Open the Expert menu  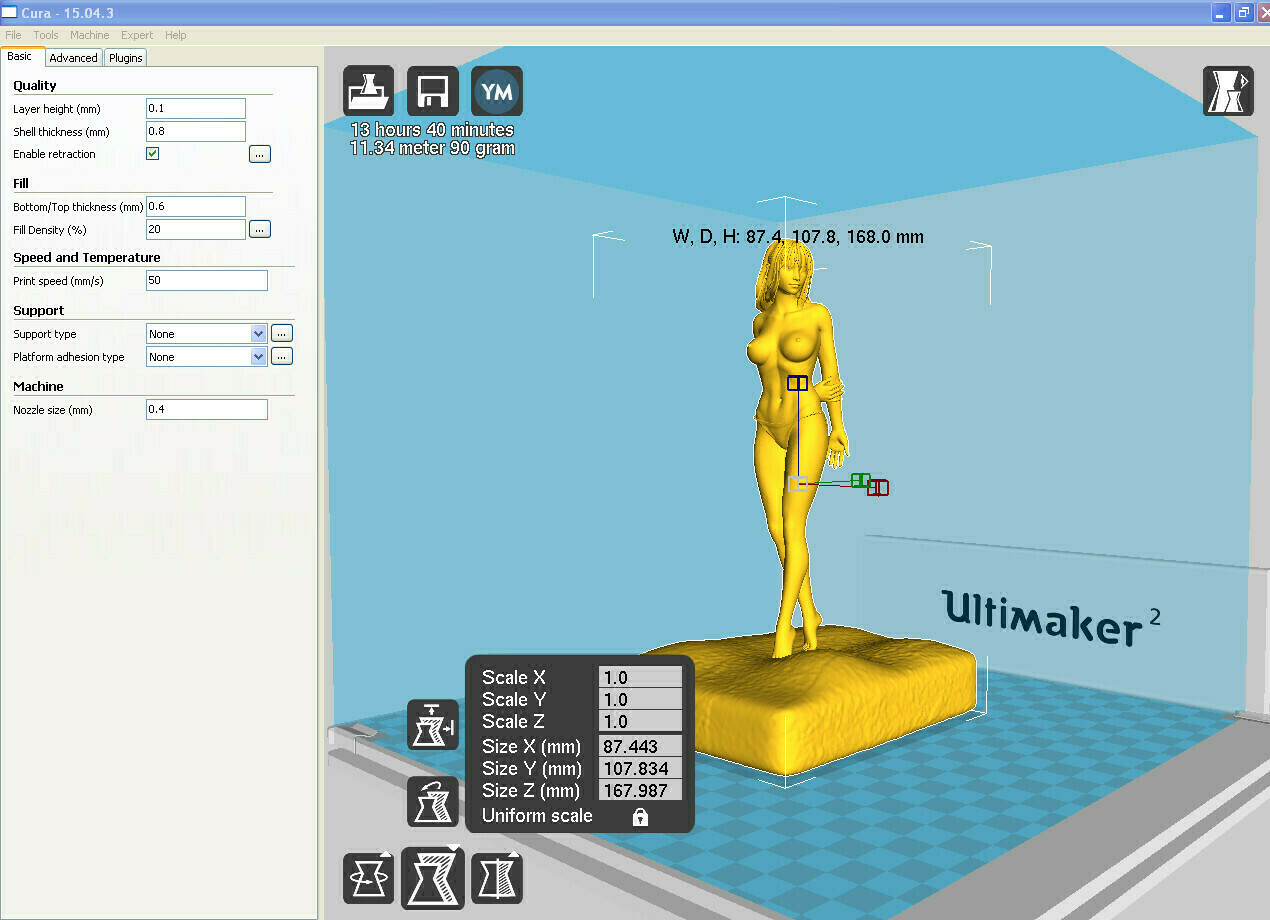[136, 34]
